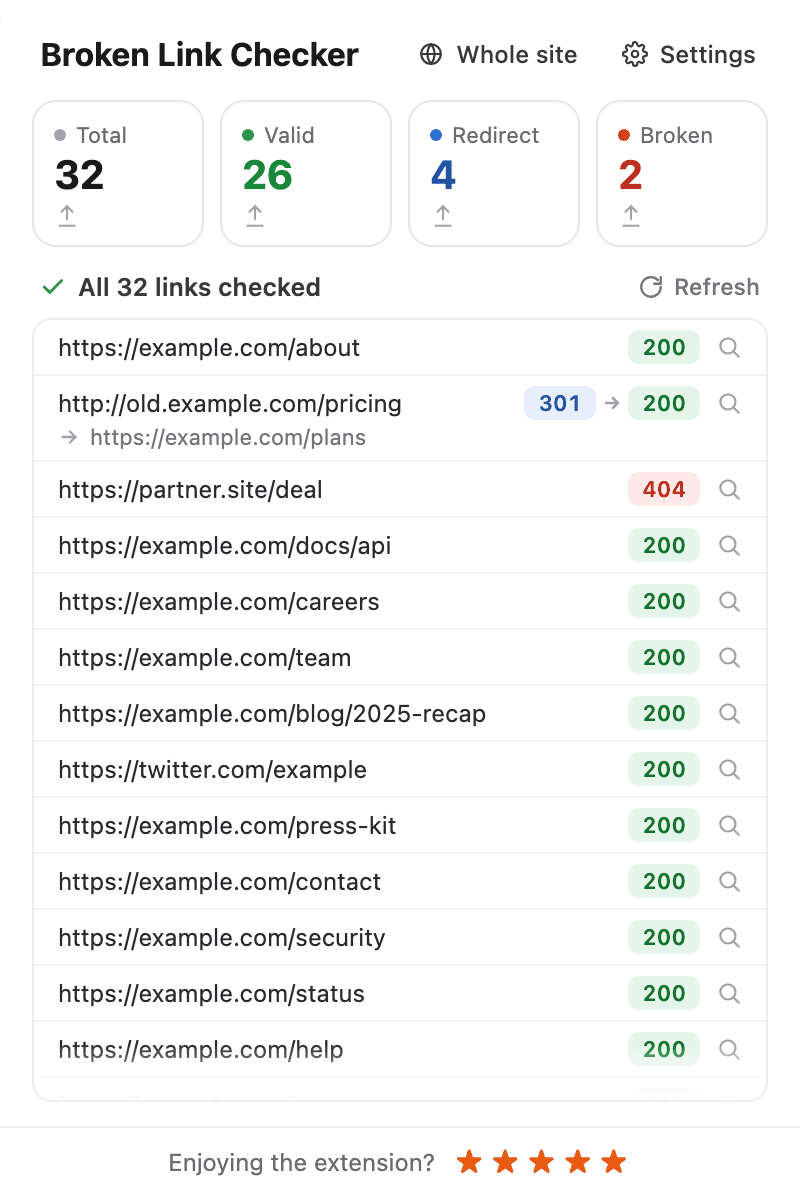This screenshot has width=800, height=1200.
Task: Click 200 badge on docs/api row
Action: (x=664, y=546)
